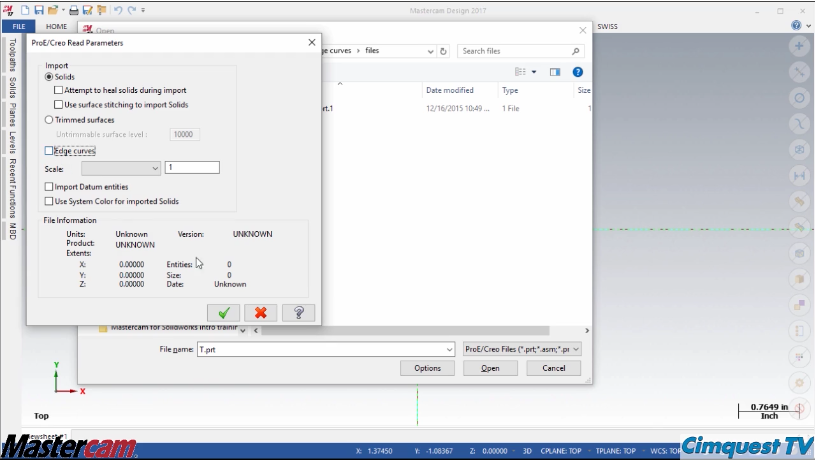Open the Planes side panel tab
The height and width of the screenshot is (461, 815).
point(12,114)
